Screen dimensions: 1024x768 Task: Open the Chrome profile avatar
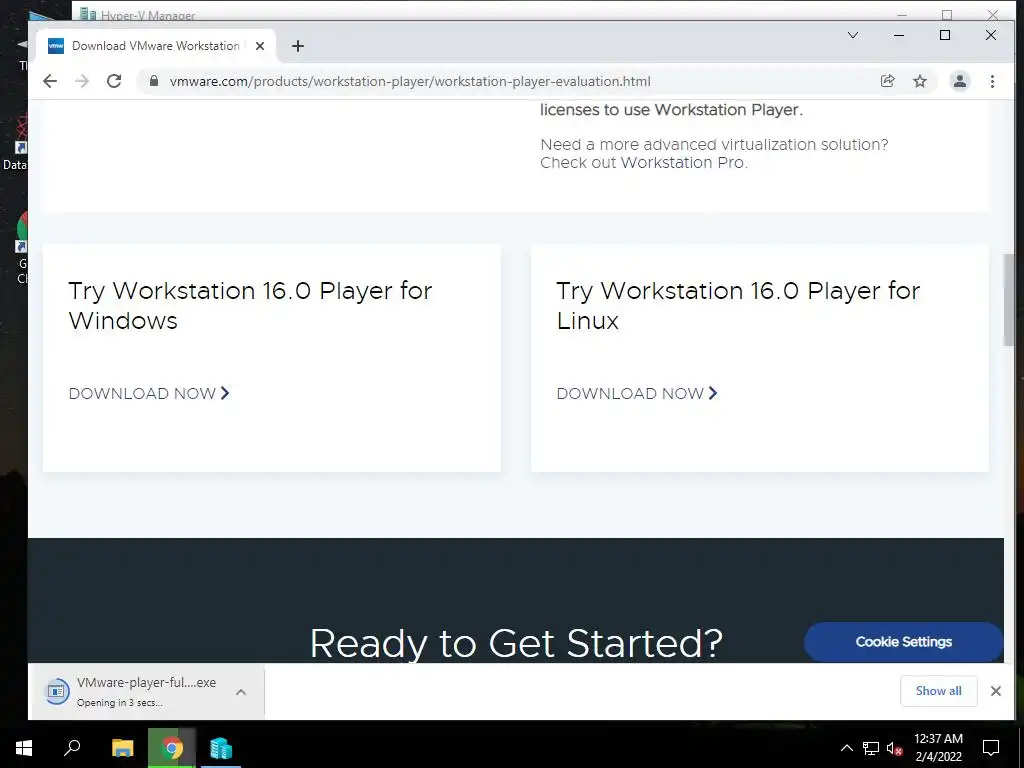[x=959, y=81]
